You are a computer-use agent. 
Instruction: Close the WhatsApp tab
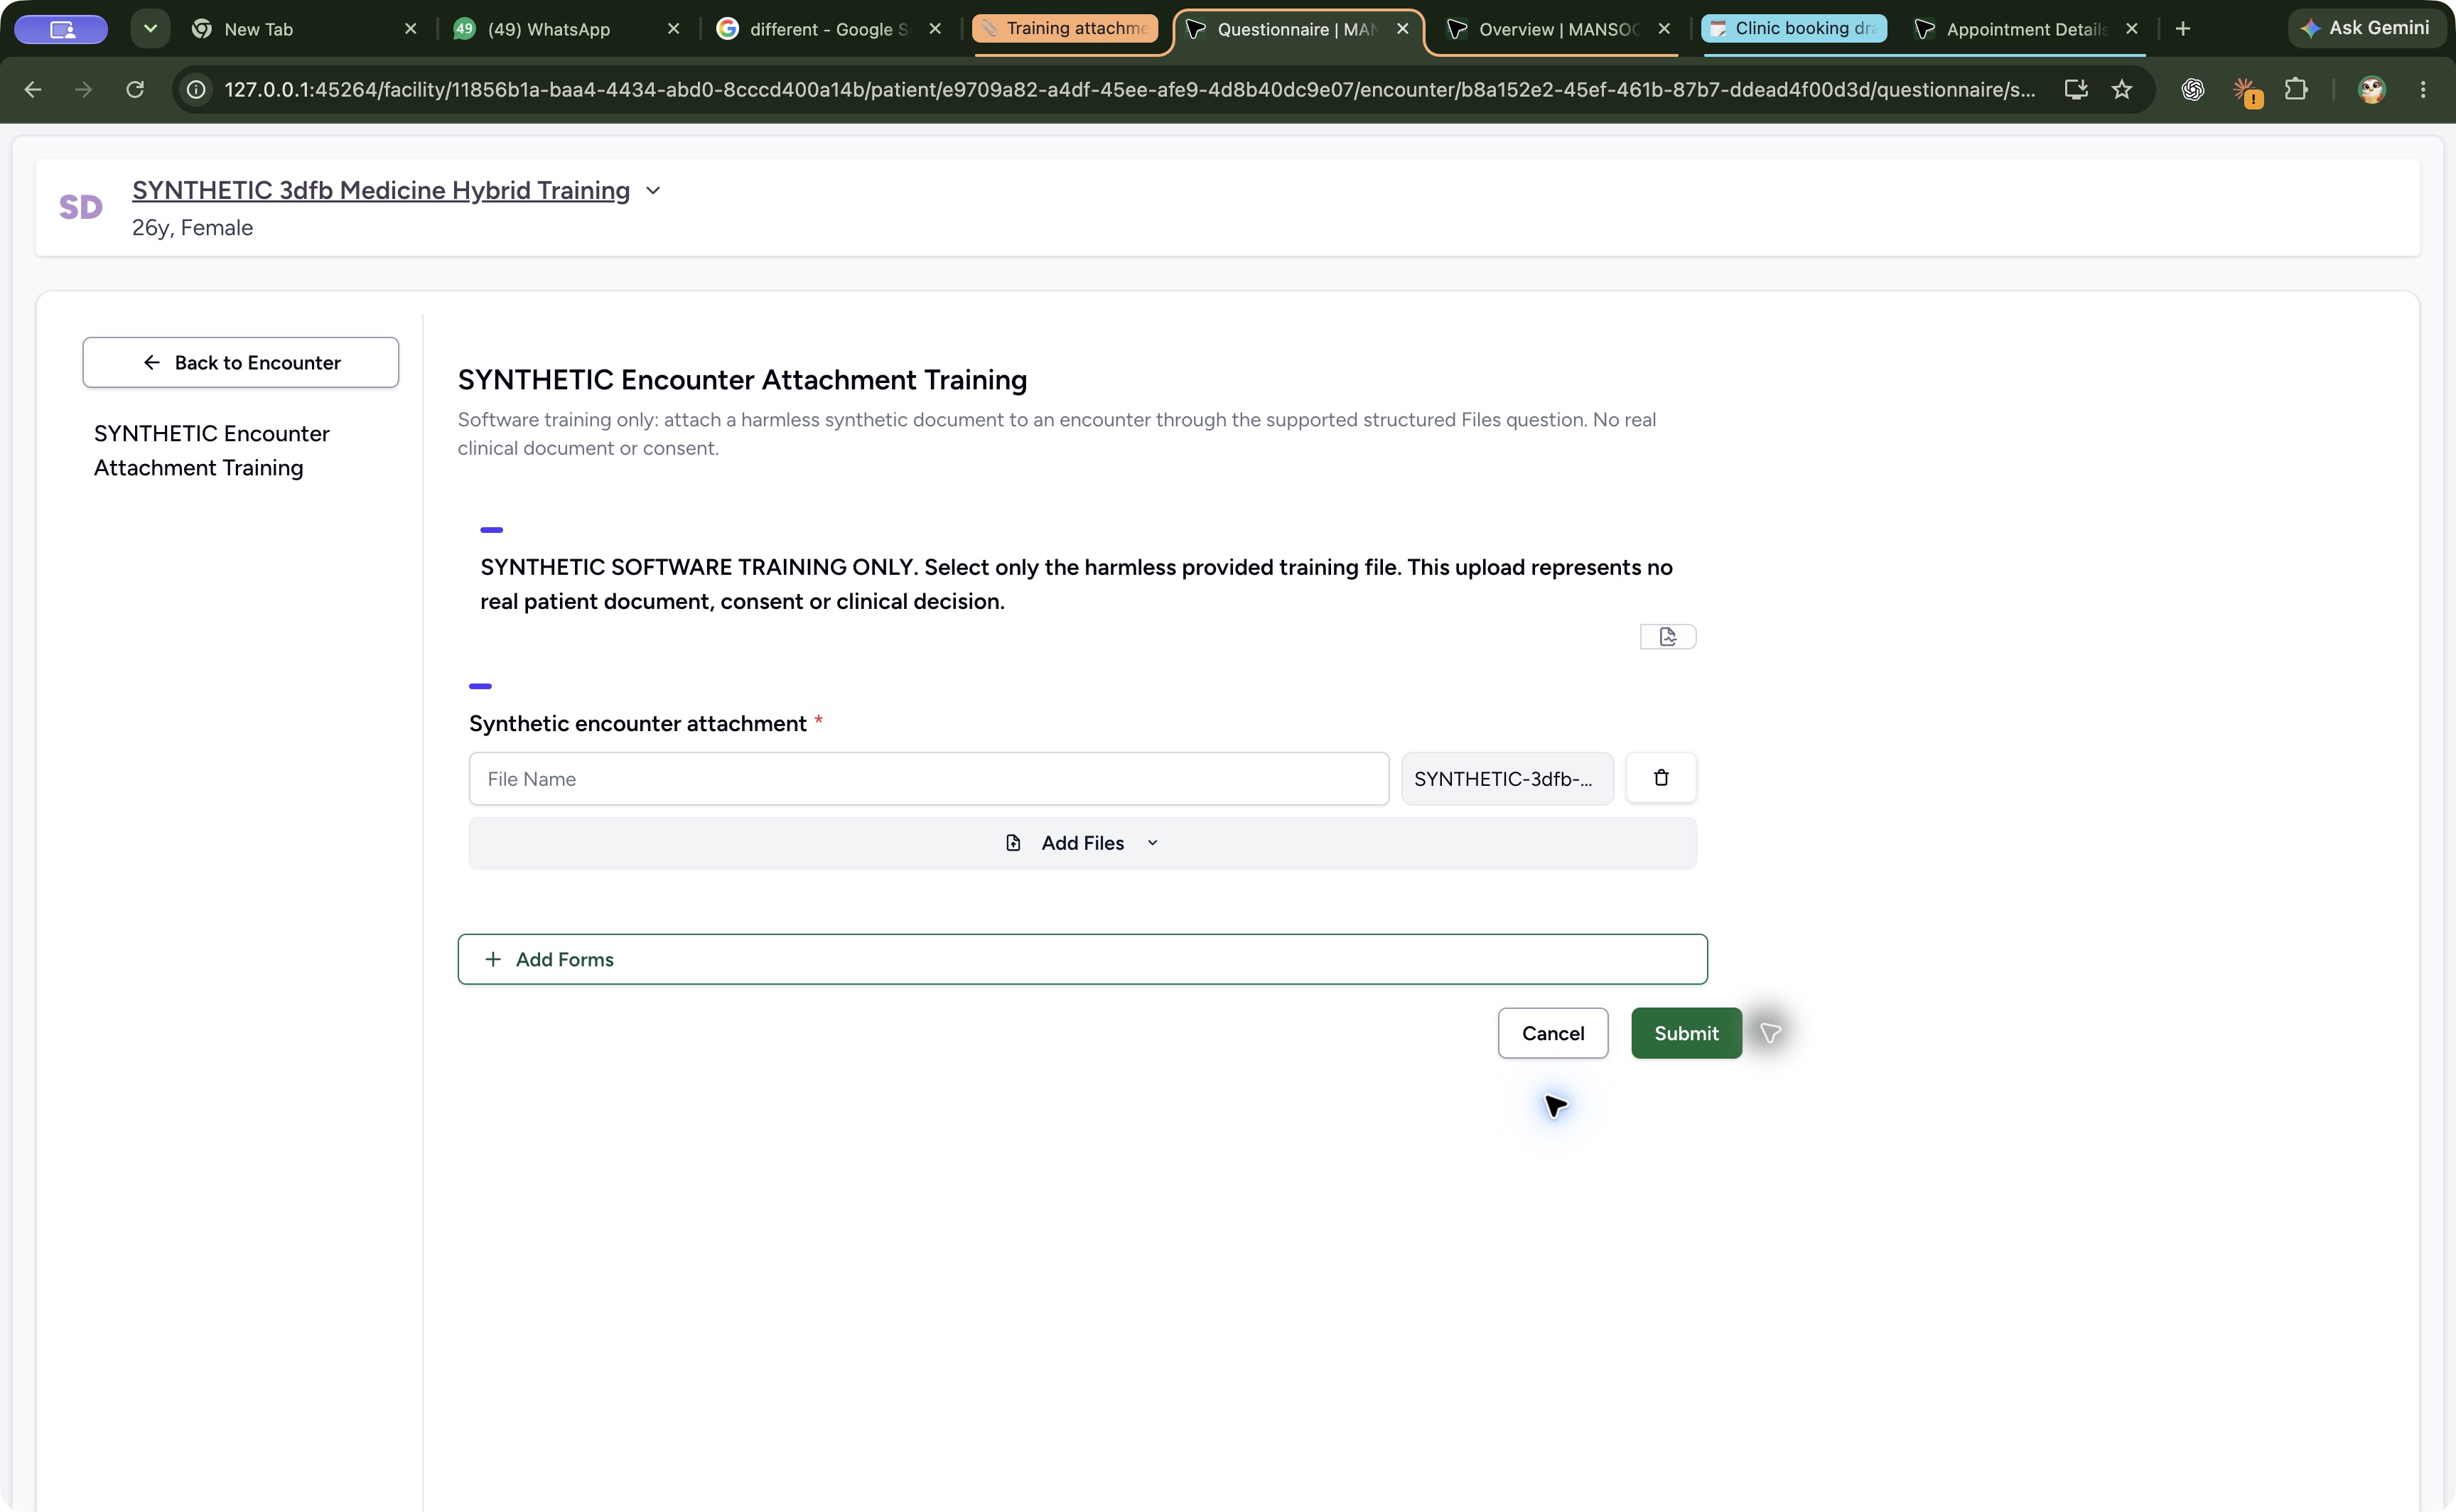click(x=674, y=29)
